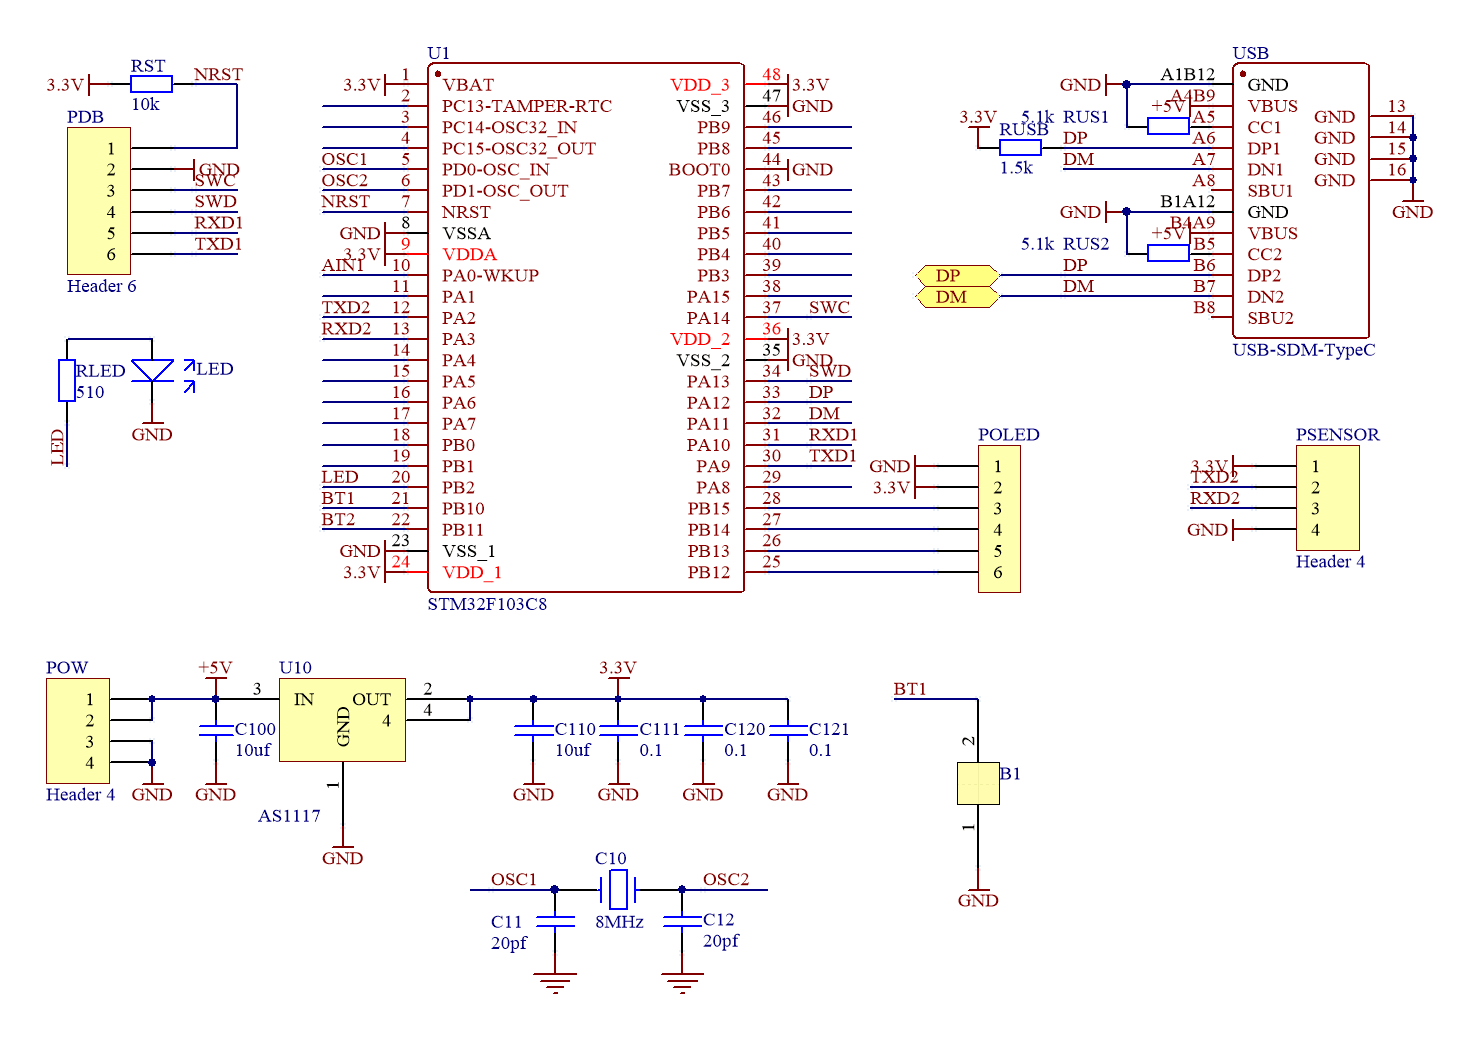
Task: Select the U10 AS1117 regulator body
Action: pos(342,720)
